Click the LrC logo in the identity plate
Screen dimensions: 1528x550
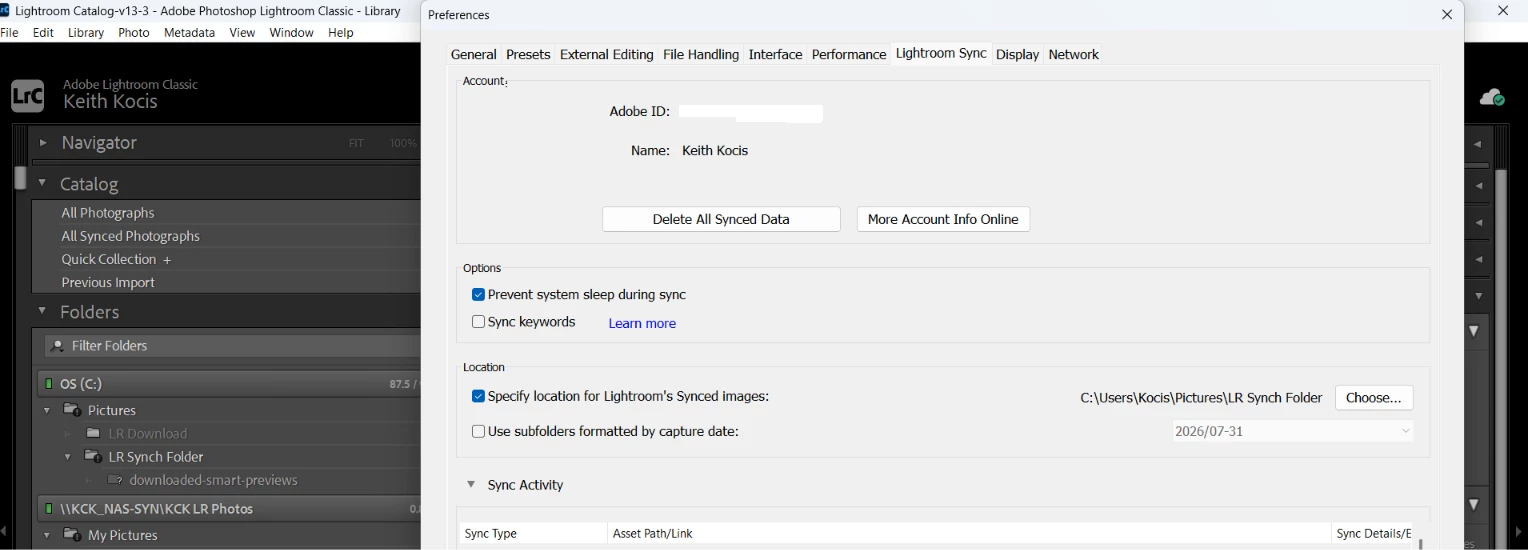pos(28,96)
